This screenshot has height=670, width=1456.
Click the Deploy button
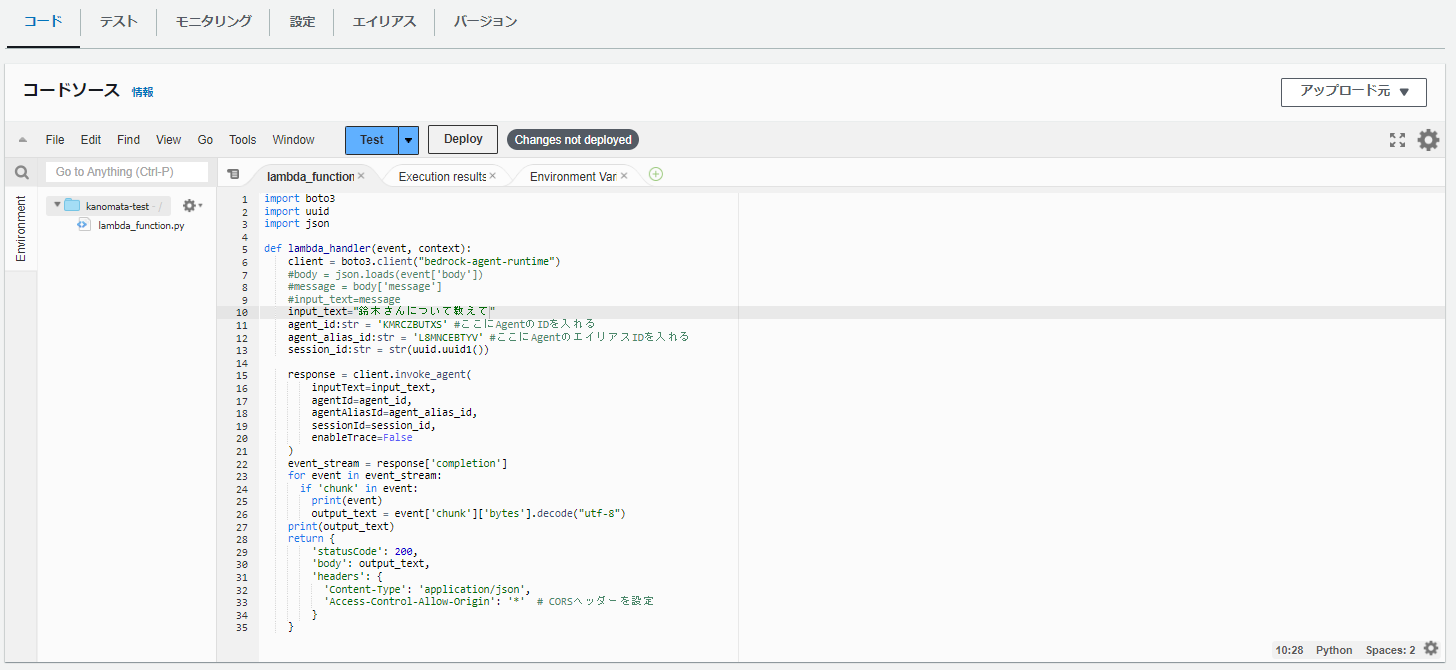[463, 140]
